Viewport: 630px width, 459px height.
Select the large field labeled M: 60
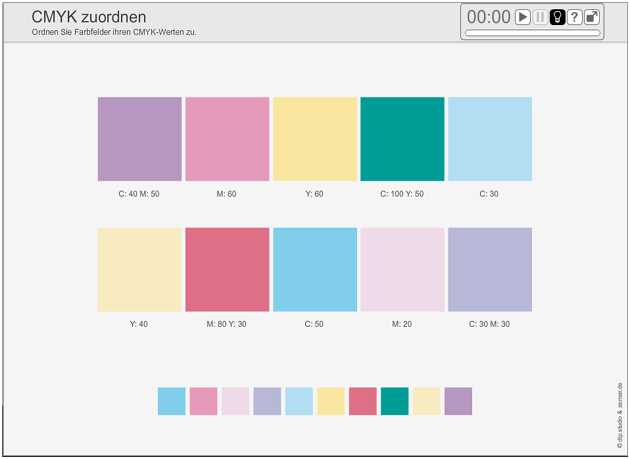pyautogui.click(x=227, y=139)
